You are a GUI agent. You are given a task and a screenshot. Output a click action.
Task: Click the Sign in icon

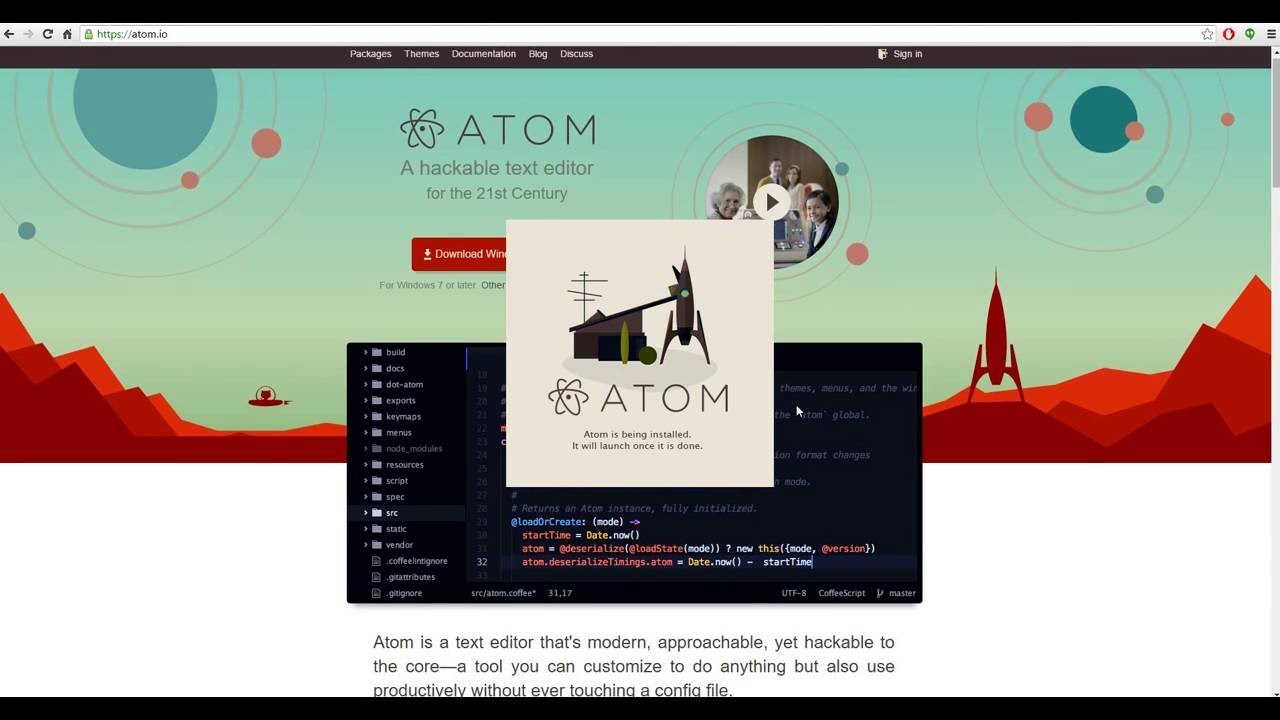[x=882, y=54]
